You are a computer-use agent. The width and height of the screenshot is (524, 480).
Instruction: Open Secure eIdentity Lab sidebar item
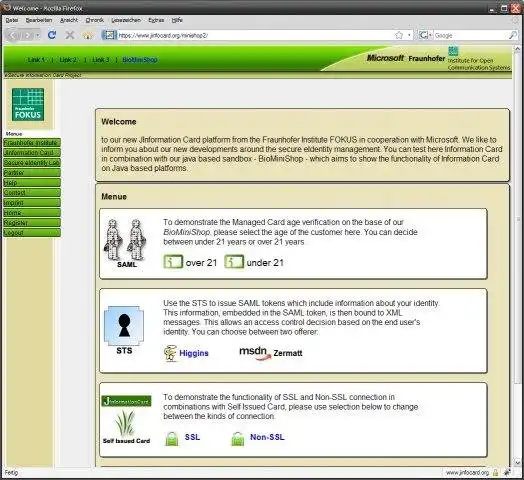coord(32,163)
